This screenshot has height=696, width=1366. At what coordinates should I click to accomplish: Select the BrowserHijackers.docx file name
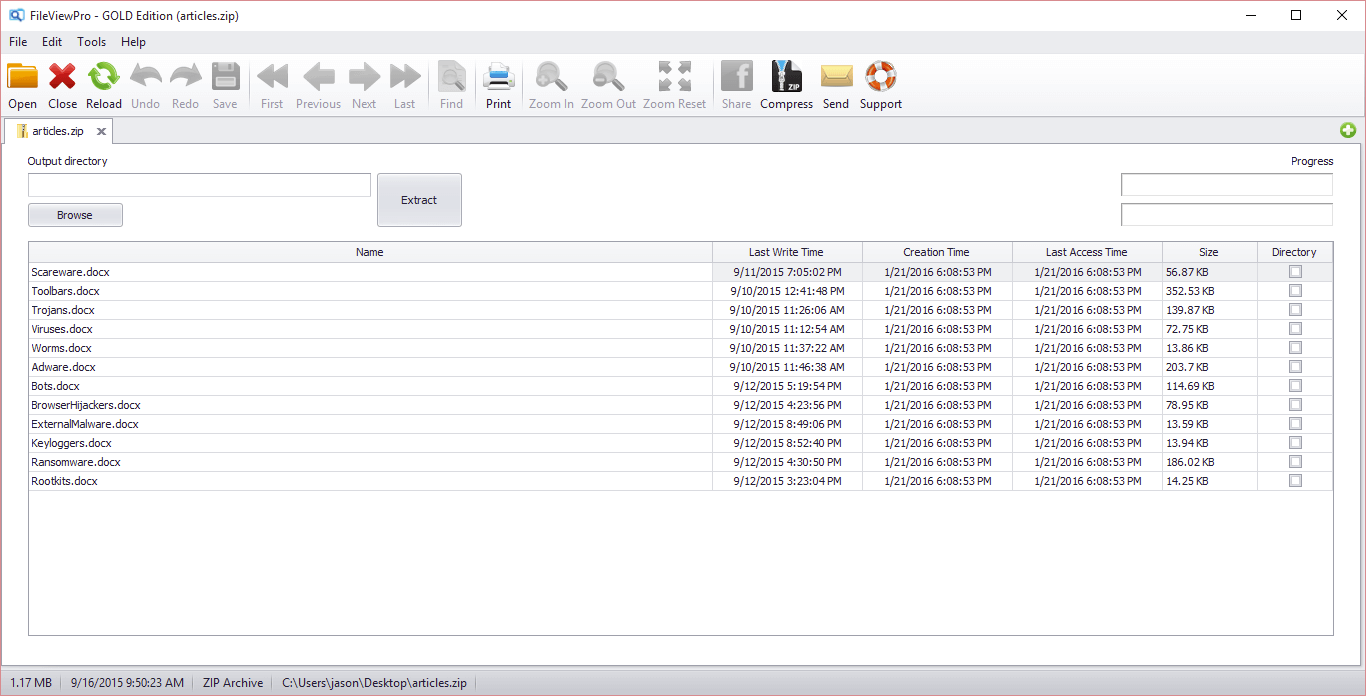click(x=86, y=405)
